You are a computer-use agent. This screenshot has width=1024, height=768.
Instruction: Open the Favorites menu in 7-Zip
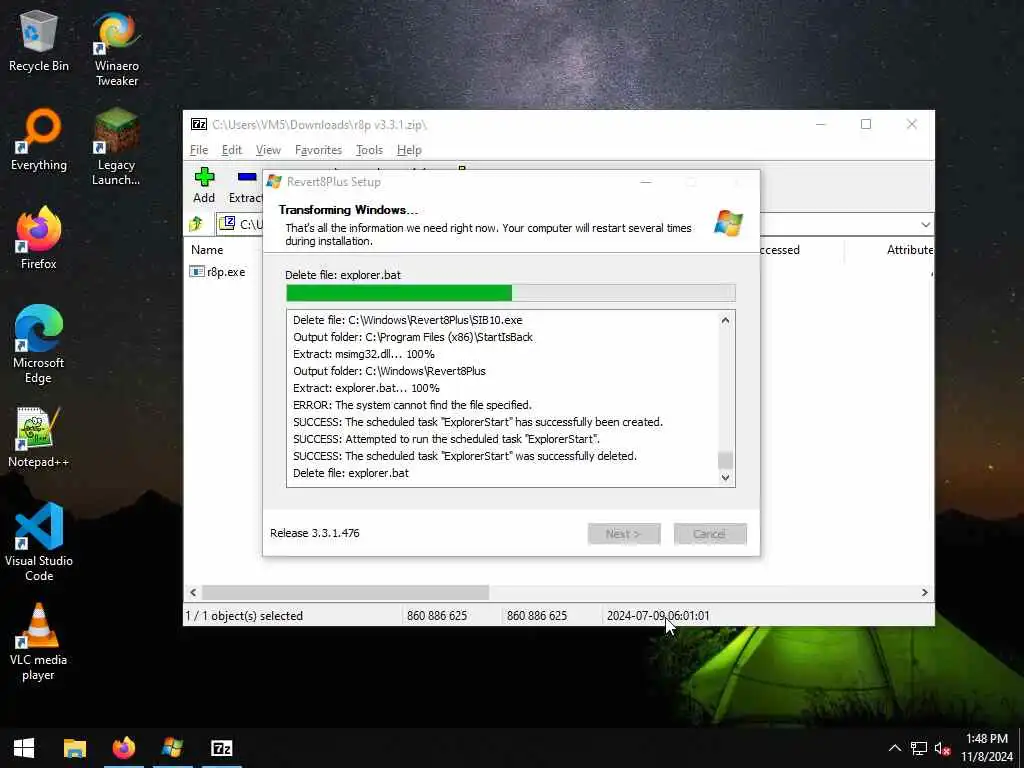coord(318,150)
